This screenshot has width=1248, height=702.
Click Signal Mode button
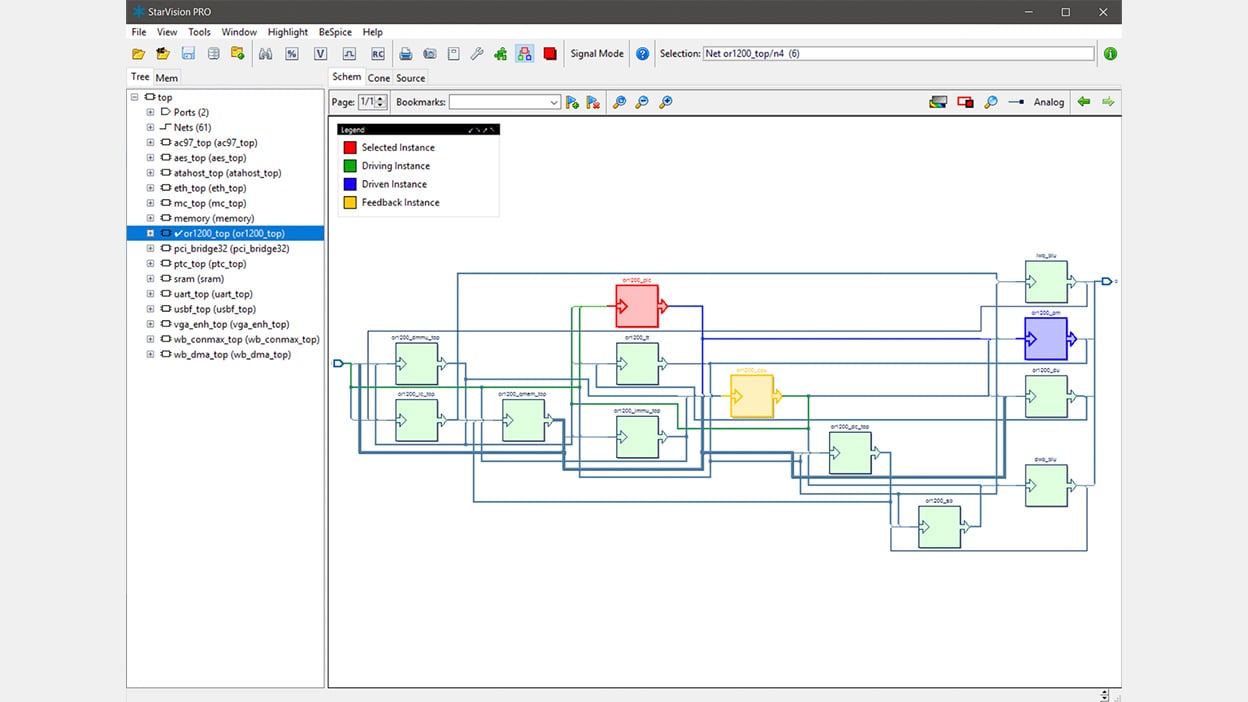(597, 54)
